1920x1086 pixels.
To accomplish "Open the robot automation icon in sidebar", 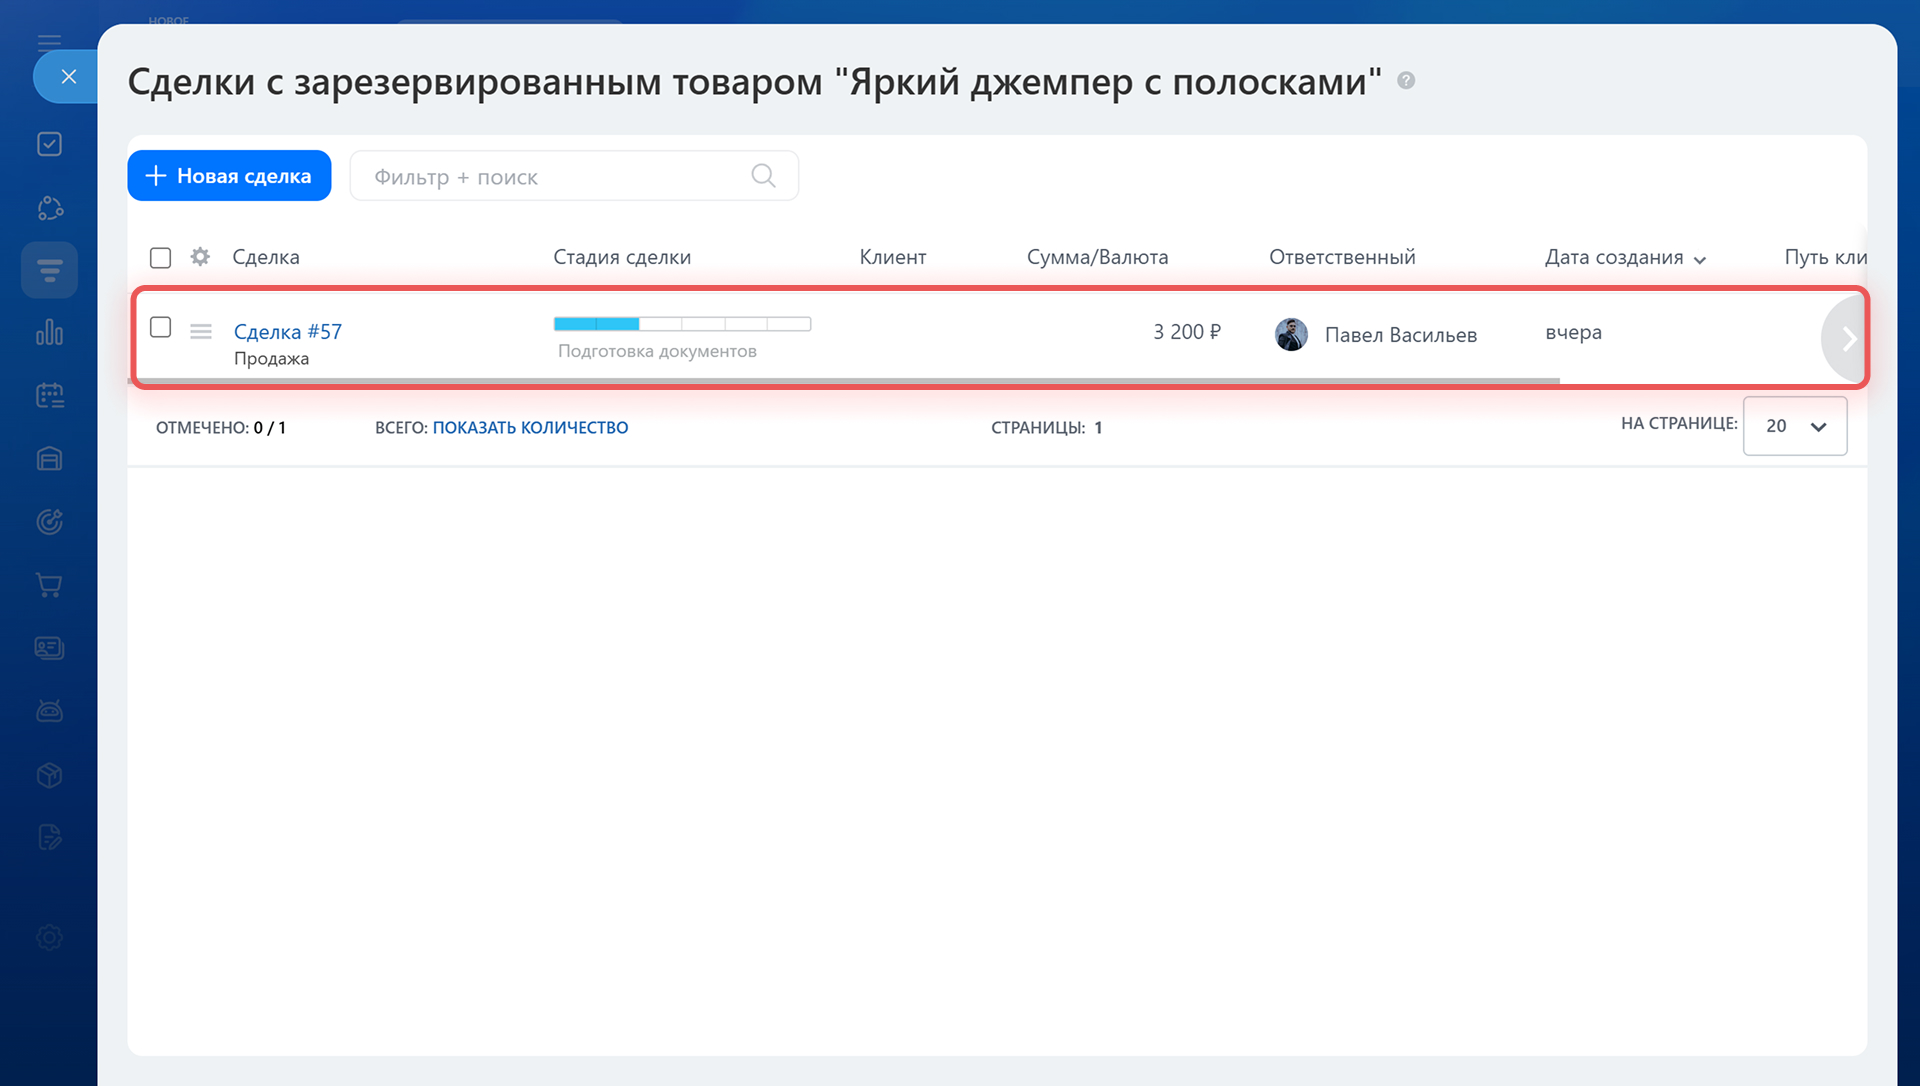I will (49, 711).
